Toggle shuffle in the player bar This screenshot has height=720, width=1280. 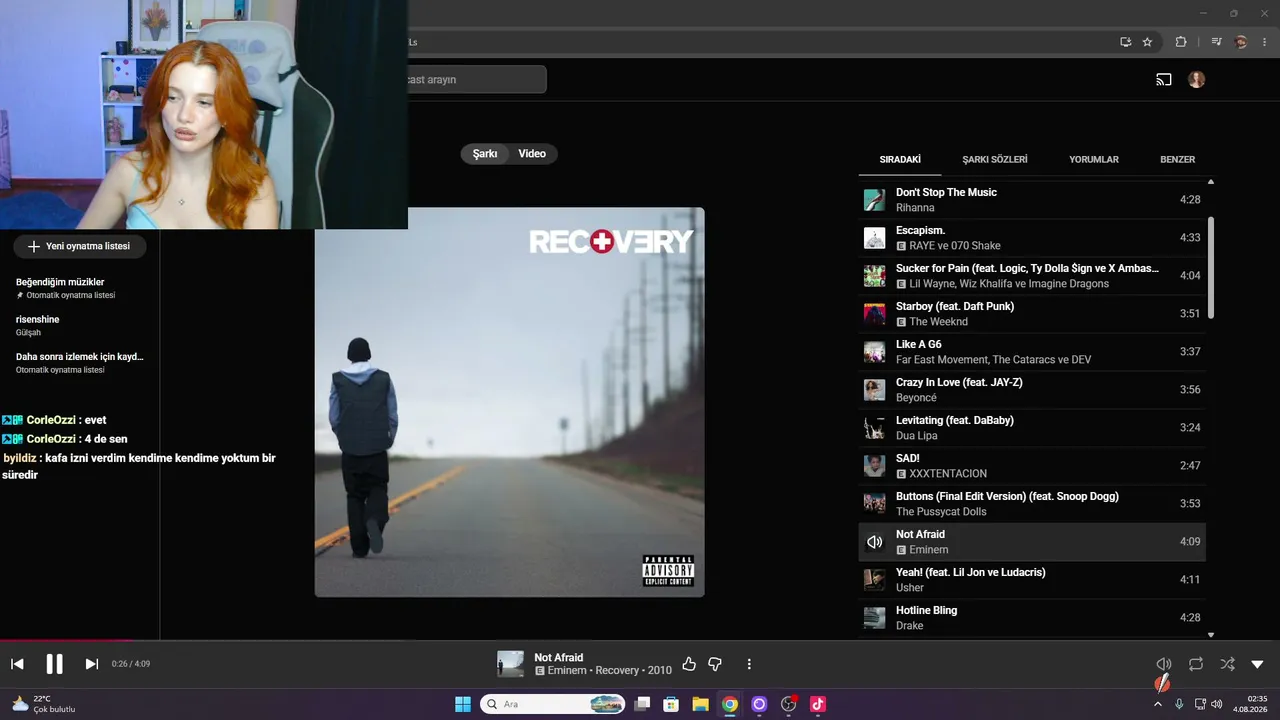click(x=1227, y=664)
